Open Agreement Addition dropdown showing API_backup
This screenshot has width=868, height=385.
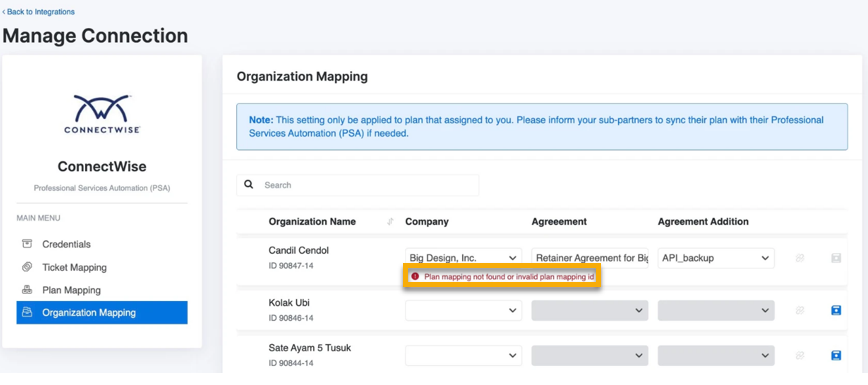[x=716, y=258]
